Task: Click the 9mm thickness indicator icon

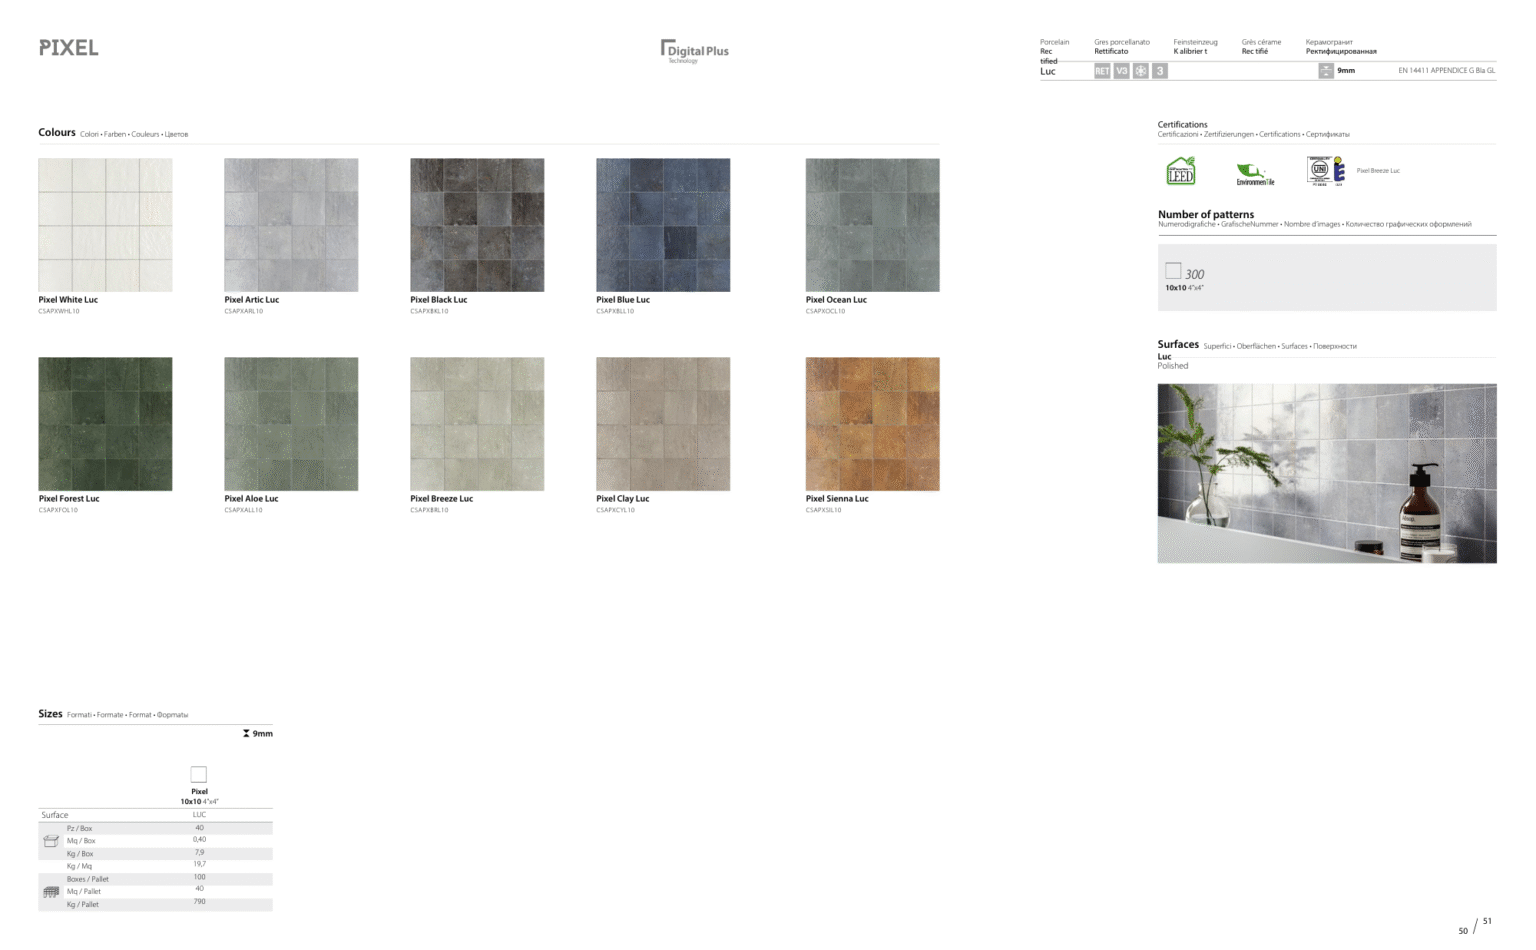Action: (1327, 70)
